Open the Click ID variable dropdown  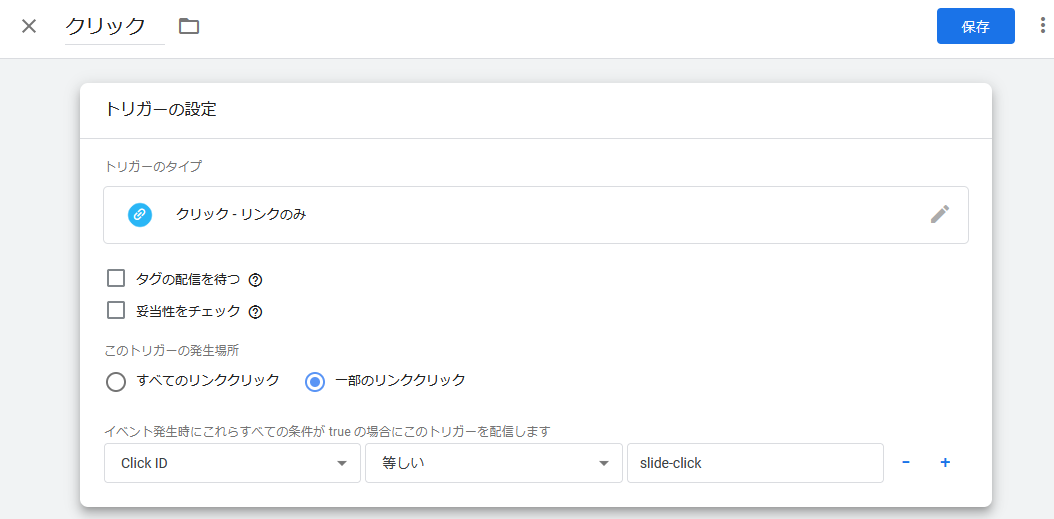click(x=233, y=463)
